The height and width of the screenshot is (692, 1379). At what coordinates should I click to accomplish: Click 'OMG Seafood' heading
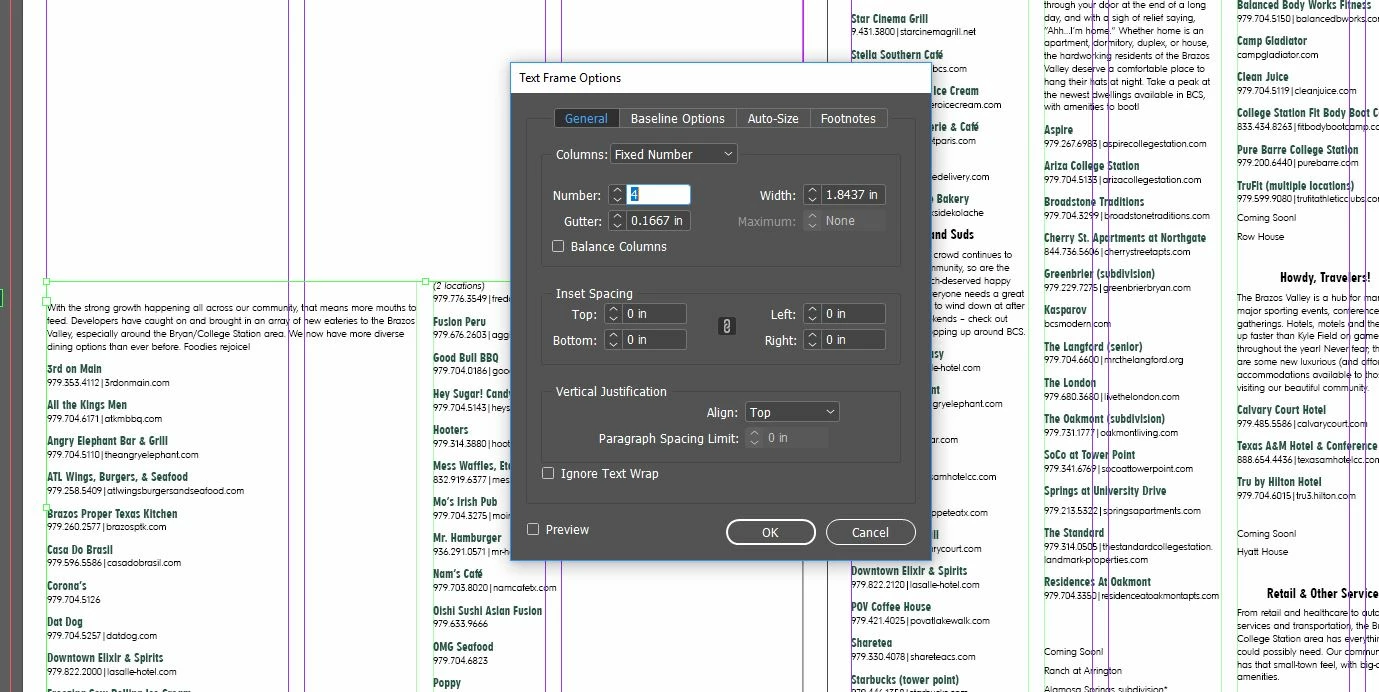tap(463, 647)
